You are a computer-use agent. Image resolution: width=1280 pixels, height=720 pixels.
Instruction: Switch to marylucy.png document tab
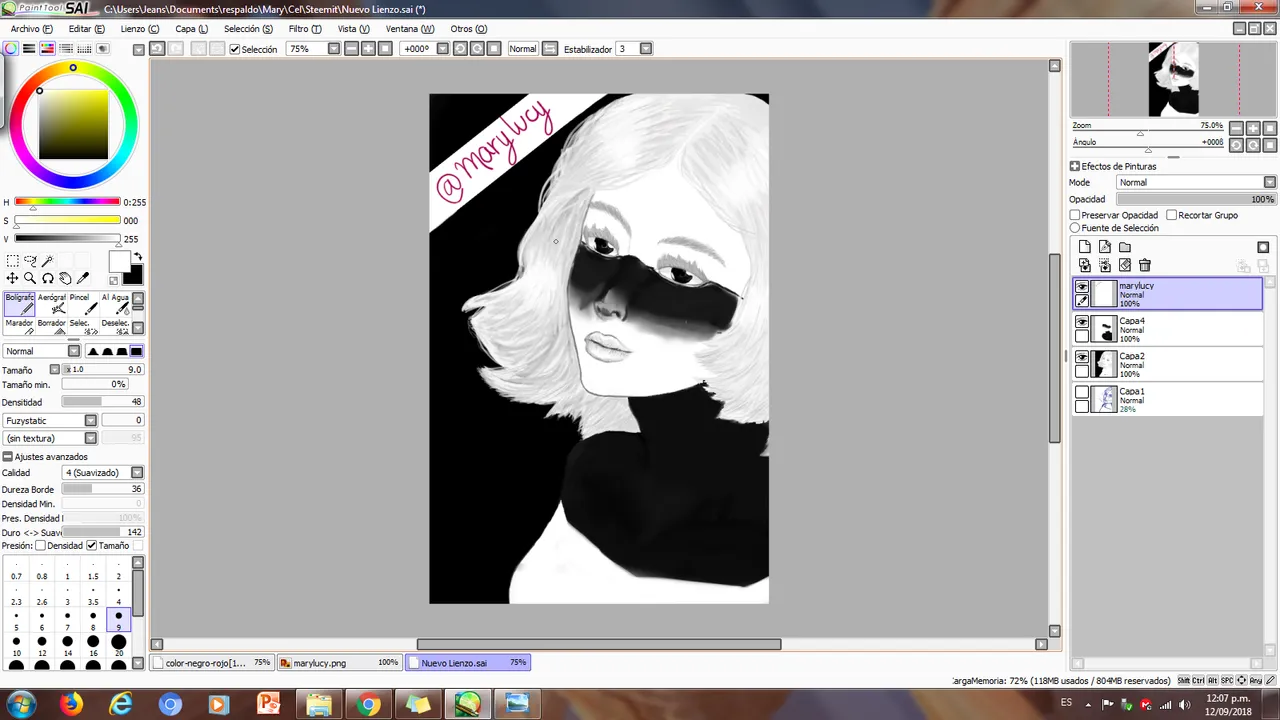[x=339, y=663]
